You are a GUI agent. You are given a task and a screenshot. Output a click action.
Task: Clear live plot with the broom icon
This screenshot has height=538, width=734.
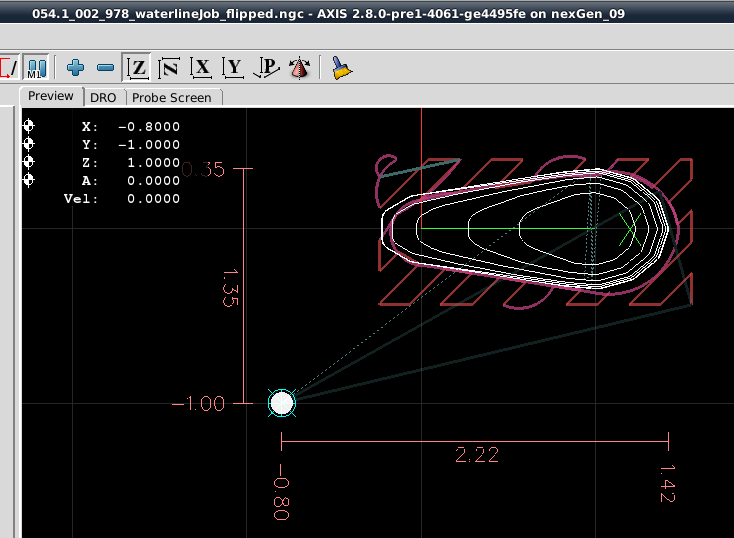(x=343, y=68)
